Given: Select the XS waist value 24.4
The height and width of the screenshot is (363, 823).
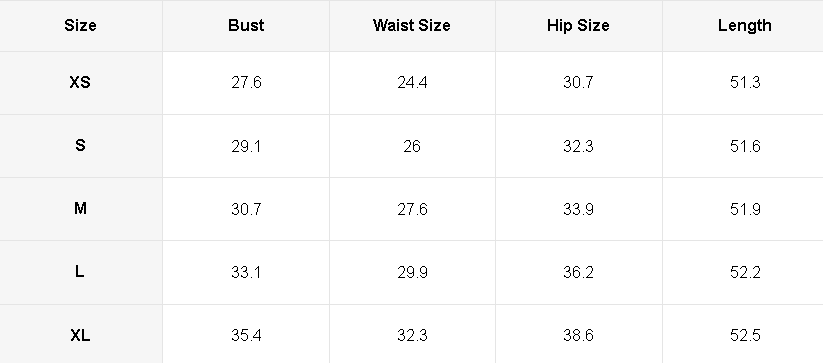Looking at the screenshot, I should [412, 83].
